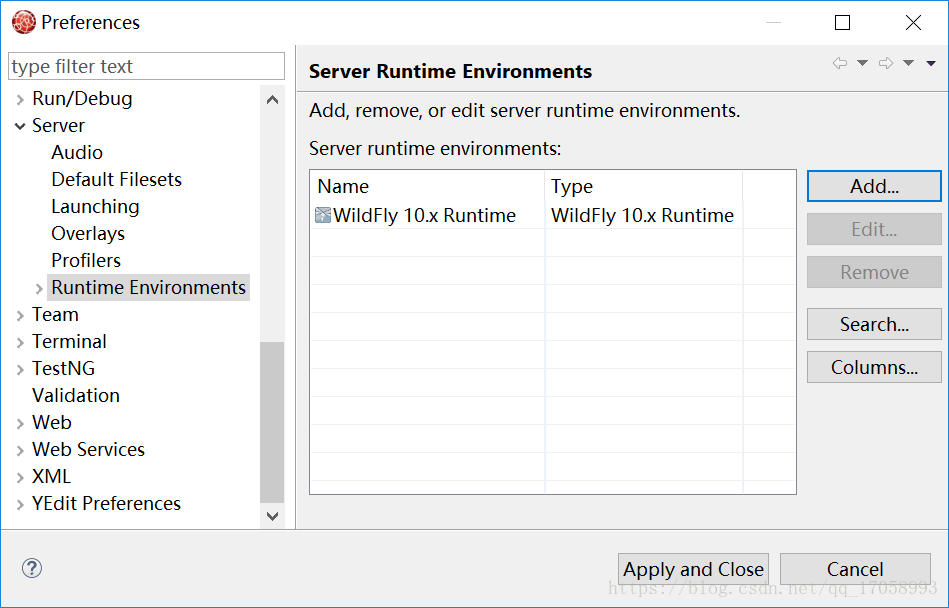
Task: Select WildFly 10.x Runtime name cell
Action: pyautogui.click(x=427, y=215)
